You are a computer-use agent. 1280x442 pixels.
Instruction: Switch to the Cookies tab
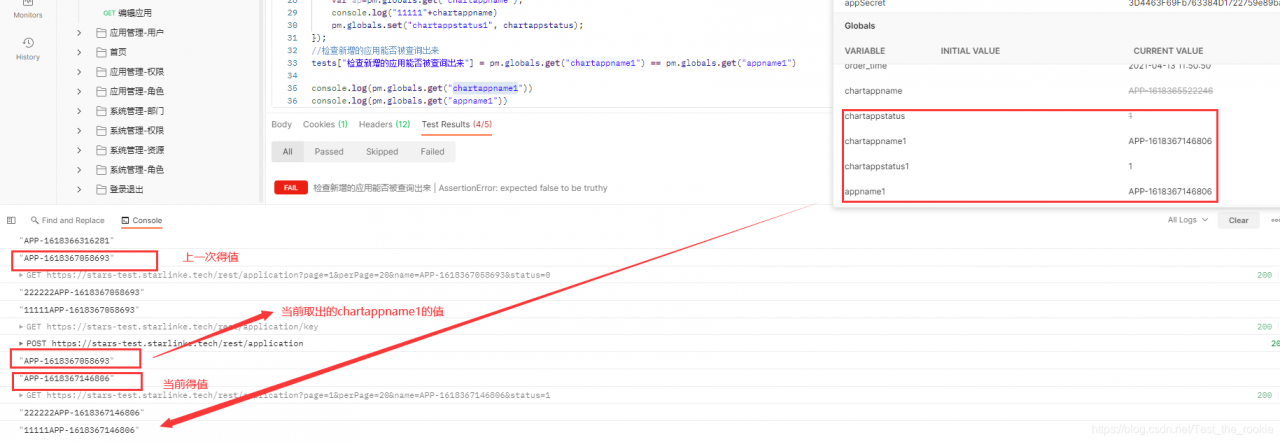tap(325, 124)
